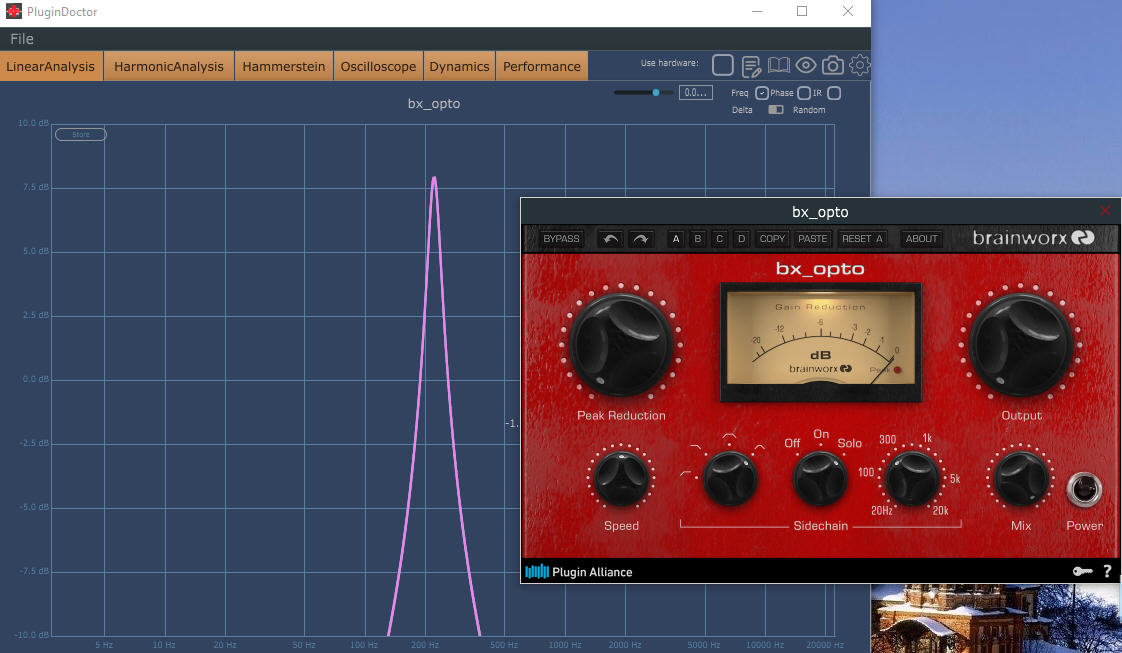Click the sidechain 'Solo' label
The width and height of the screenshot is (1122, 653).
[849, 443]
